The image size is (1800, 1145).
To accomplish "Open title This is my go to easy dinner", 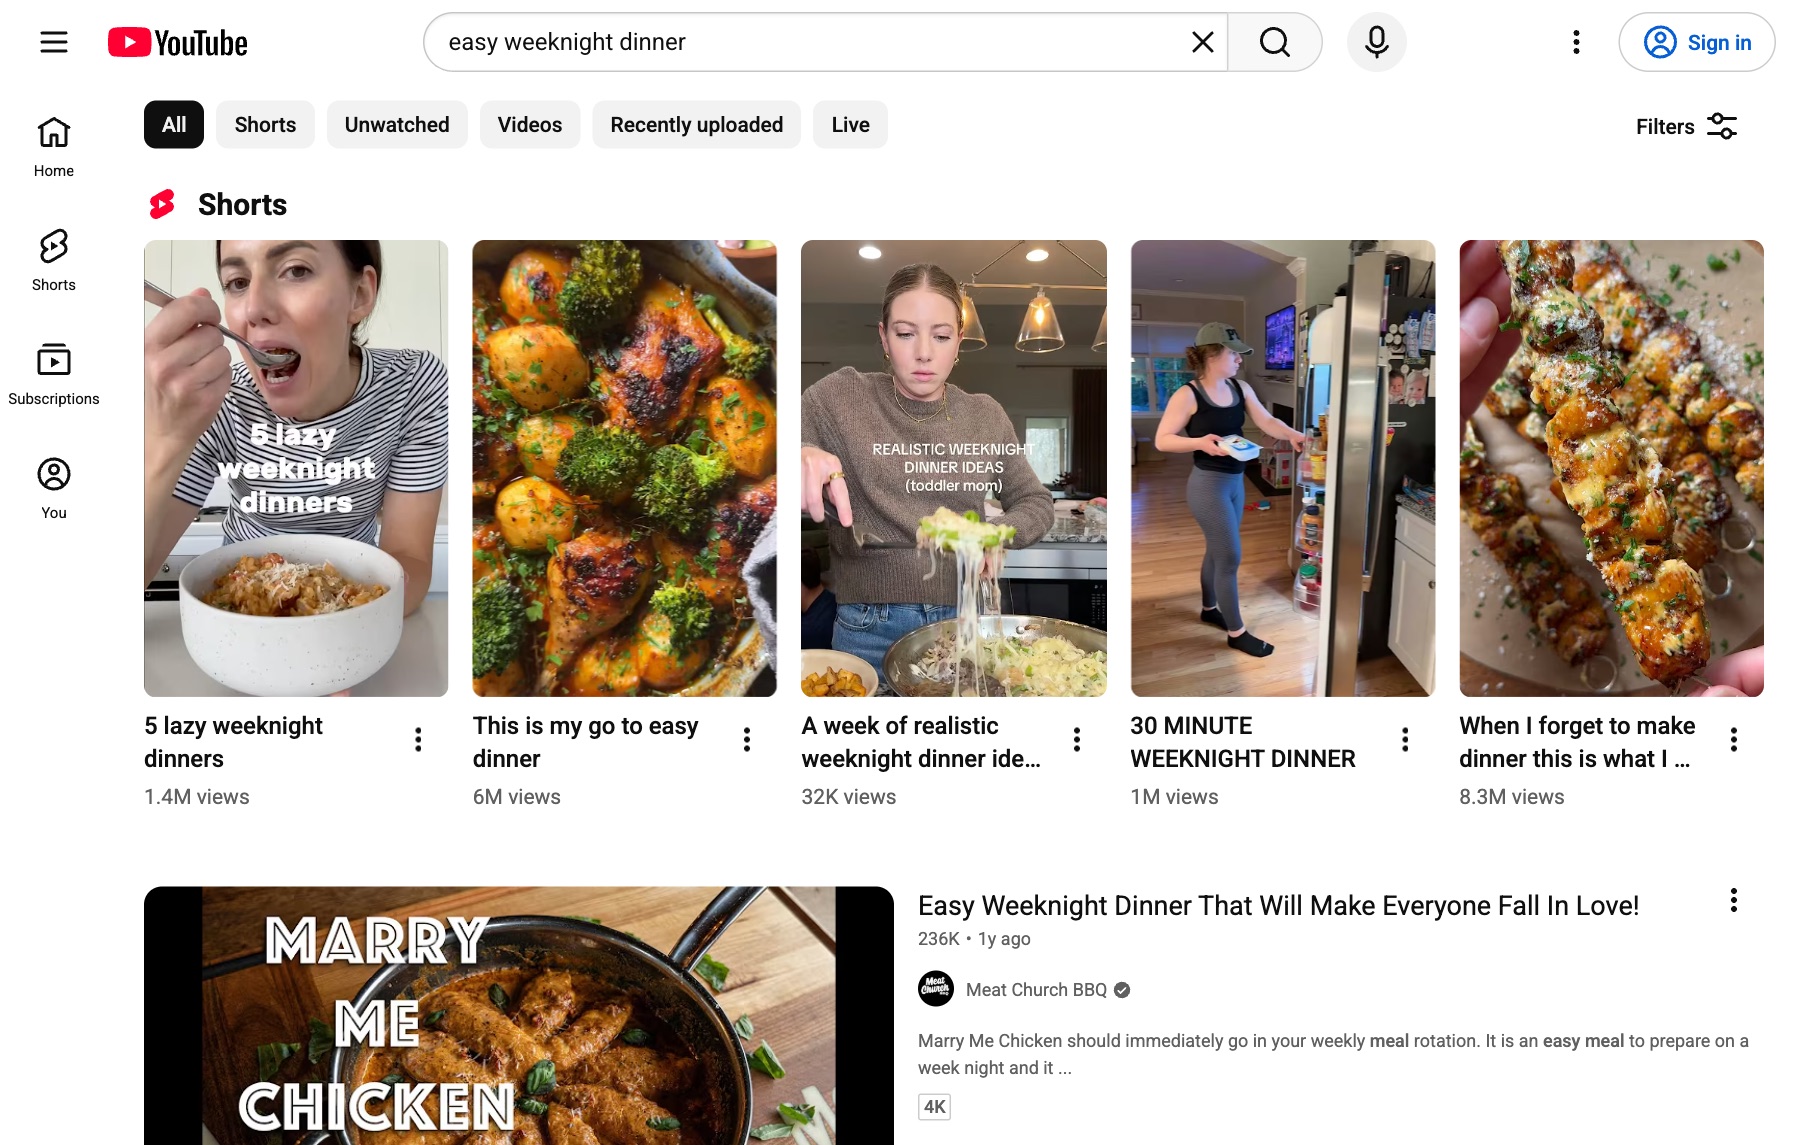I will [x=585, y=742].
